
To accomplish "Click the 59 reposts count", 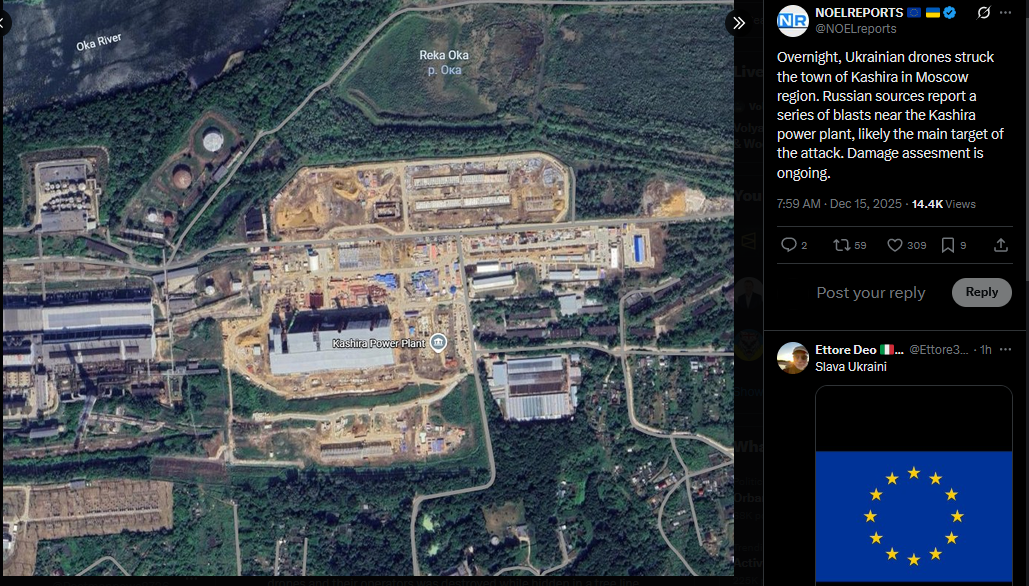I will (x=860, y=245).
